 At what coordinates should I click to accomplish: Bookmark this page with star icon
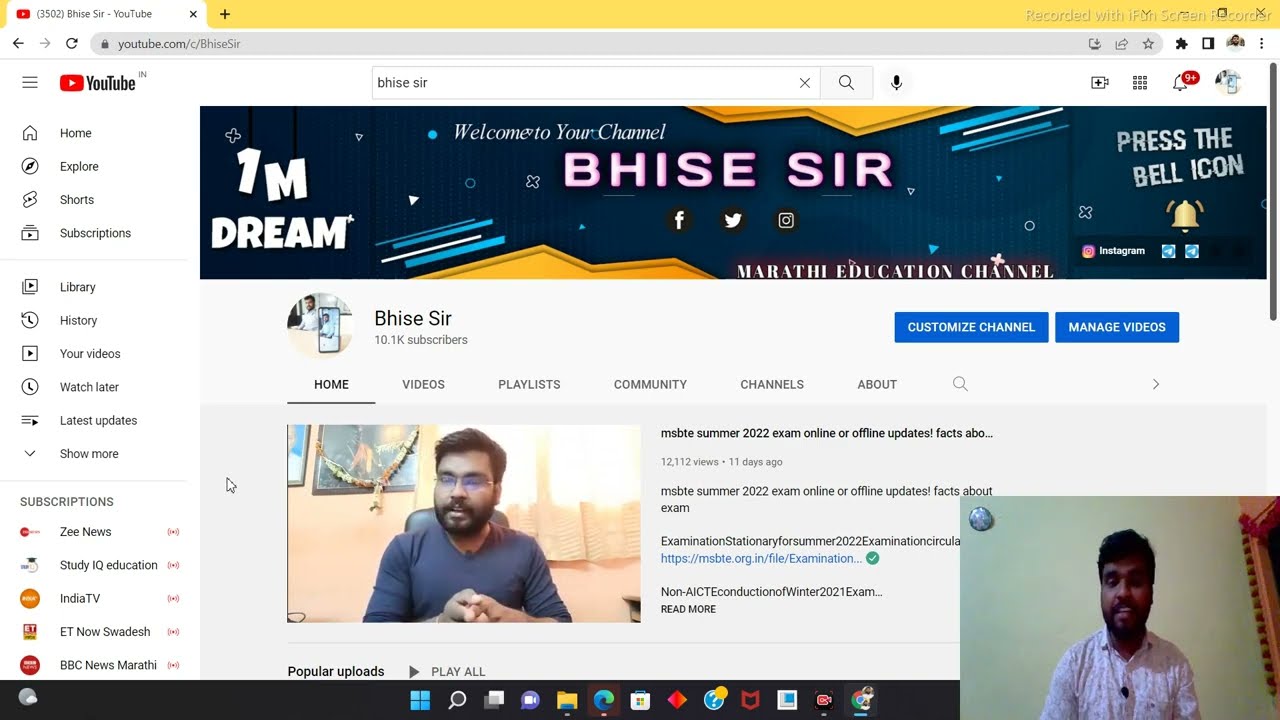point(1148,44)
